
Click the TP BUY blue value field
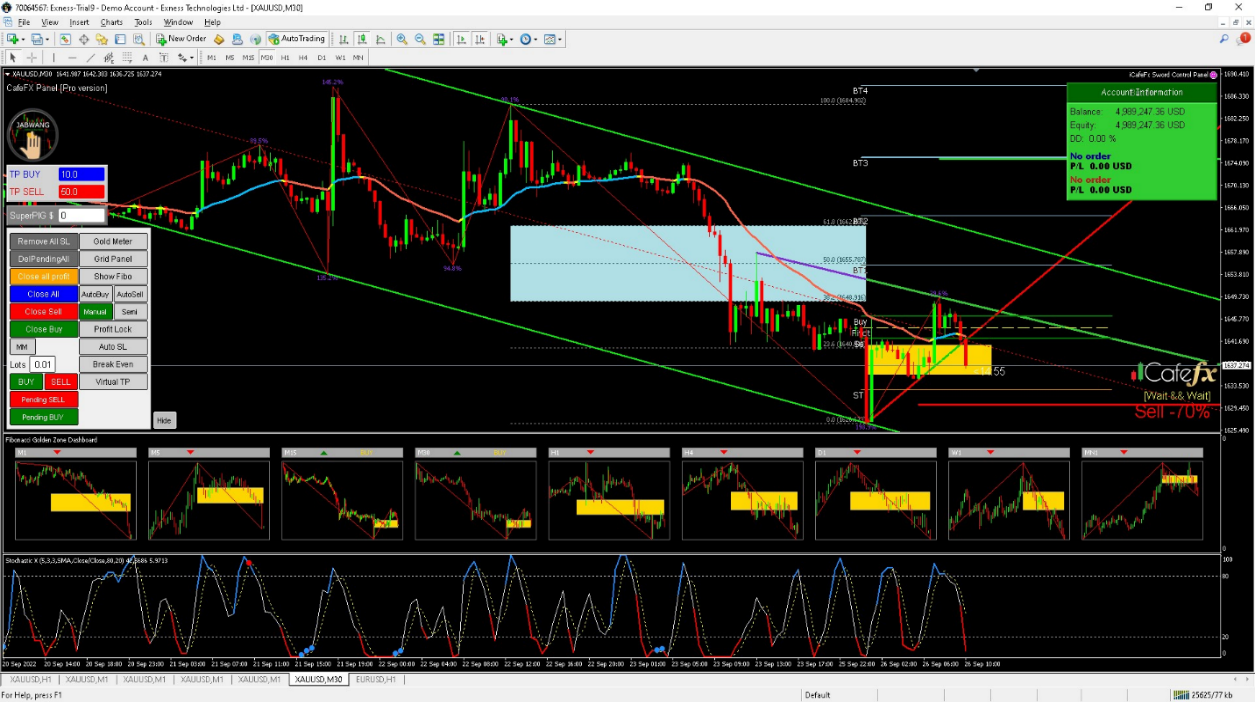tap(81, 174)
